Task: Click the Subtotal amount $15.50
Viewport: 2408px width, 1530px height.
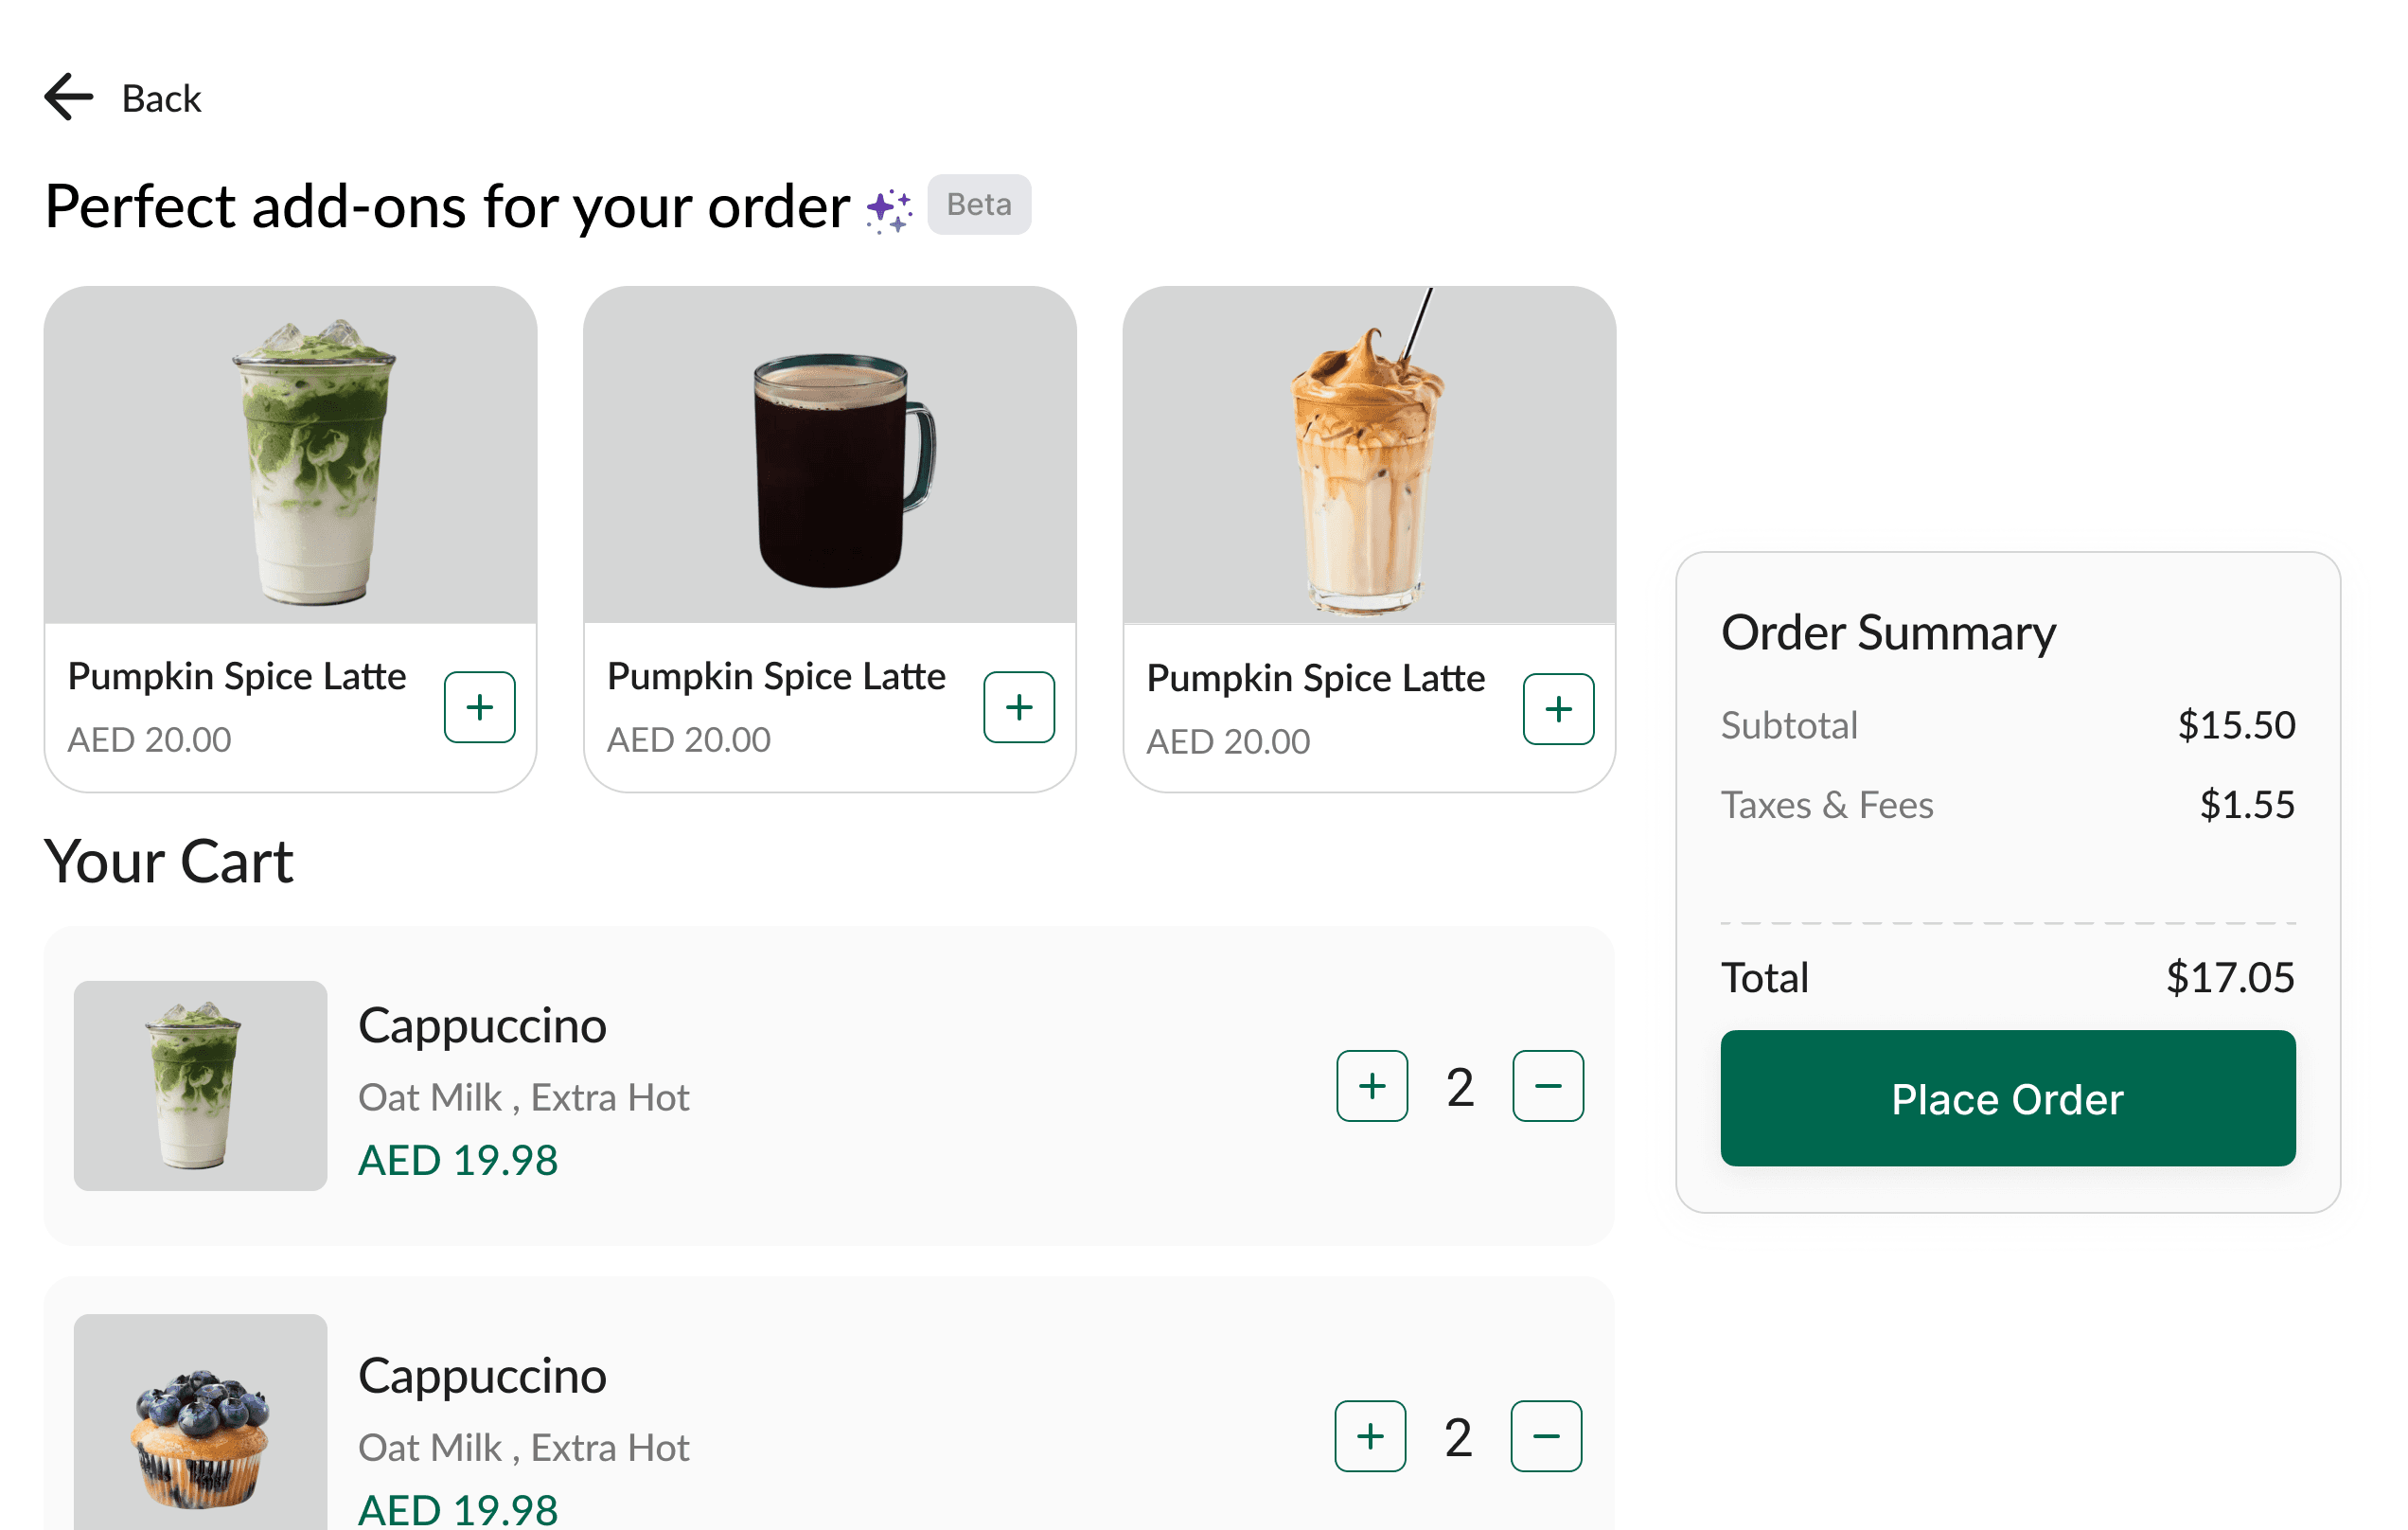Action: [2238, 724]
